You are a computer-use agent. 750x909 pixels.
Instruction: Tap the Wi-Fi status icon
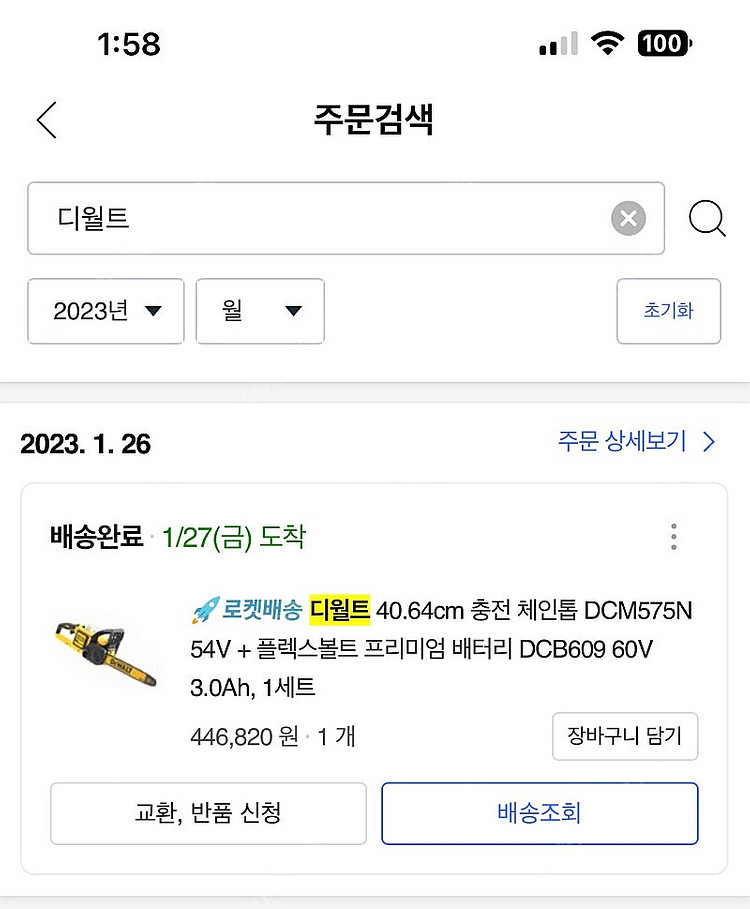(607, 43)
